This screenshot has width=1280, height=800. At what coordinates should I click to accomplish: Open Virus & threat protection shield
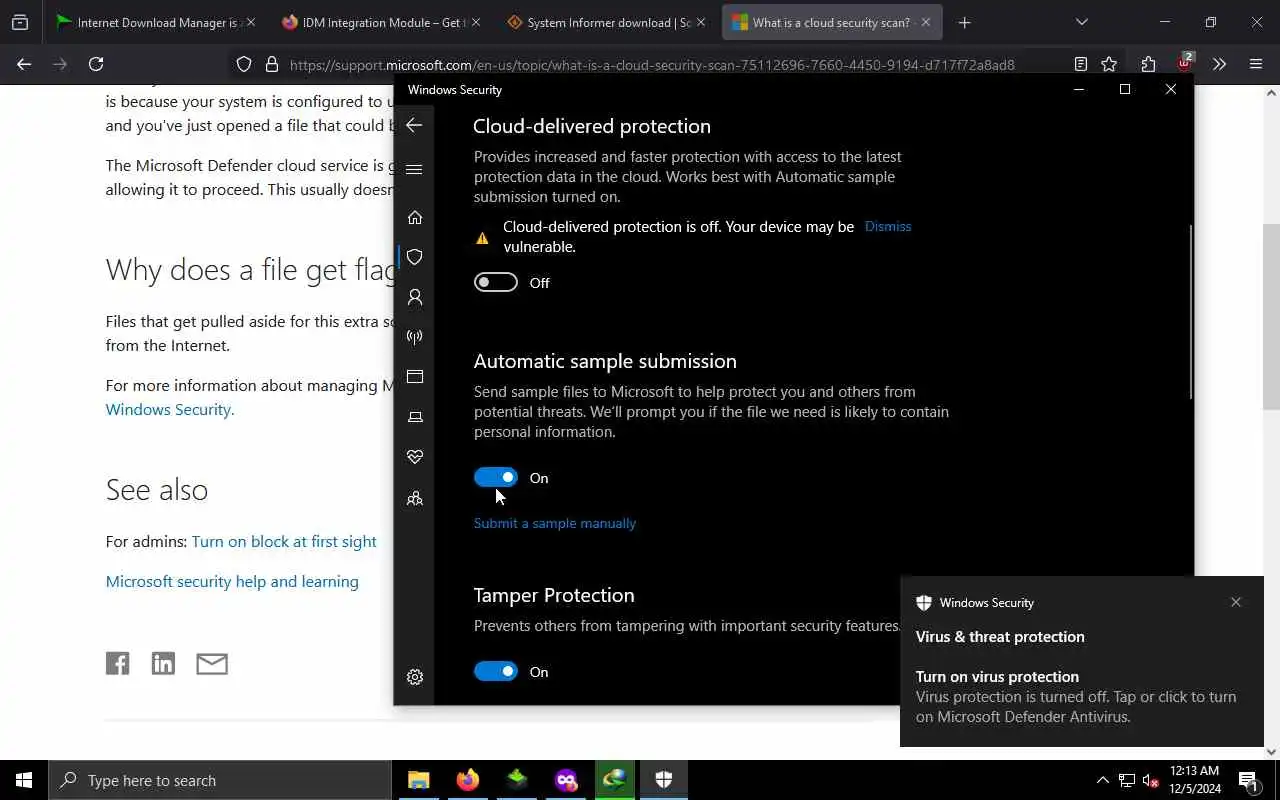[415, 257]
